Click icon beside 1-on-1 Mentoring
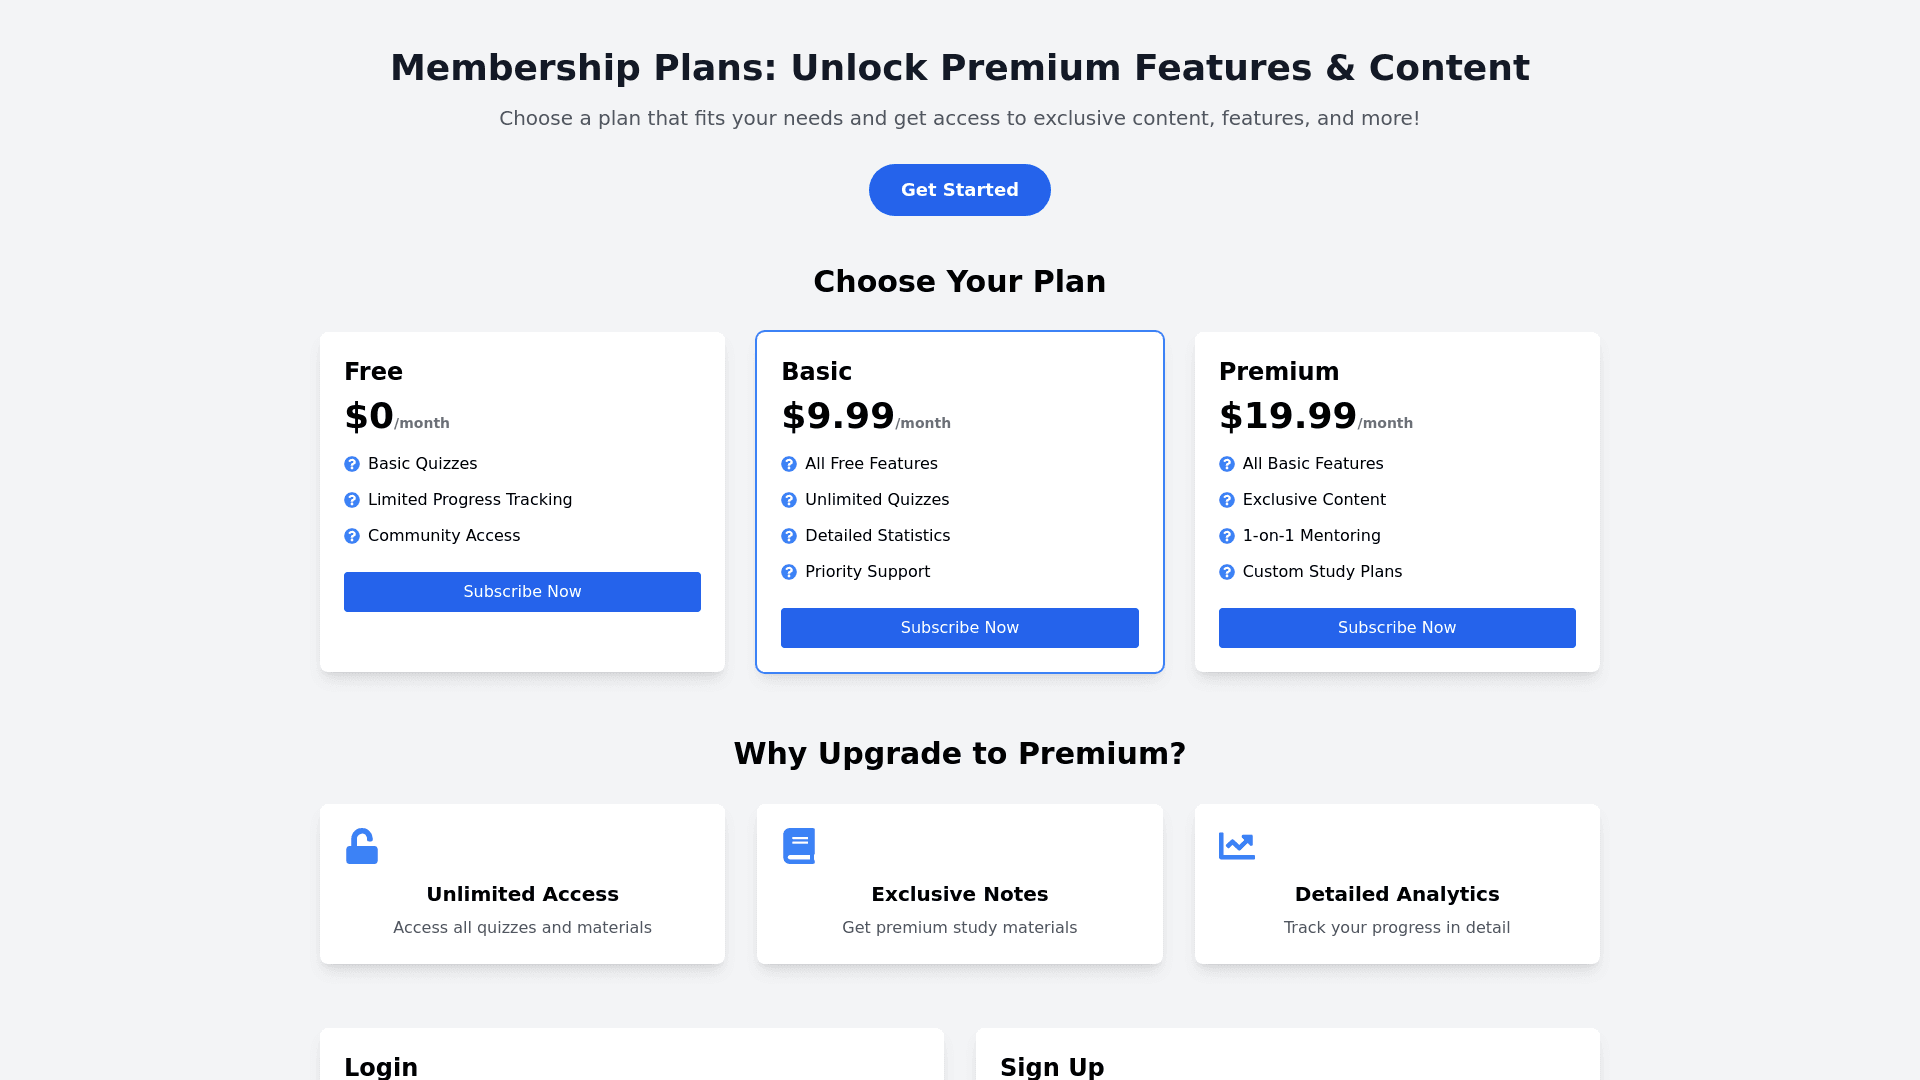Screen dimensions: 1920x1080 [x=1227, y=536]
